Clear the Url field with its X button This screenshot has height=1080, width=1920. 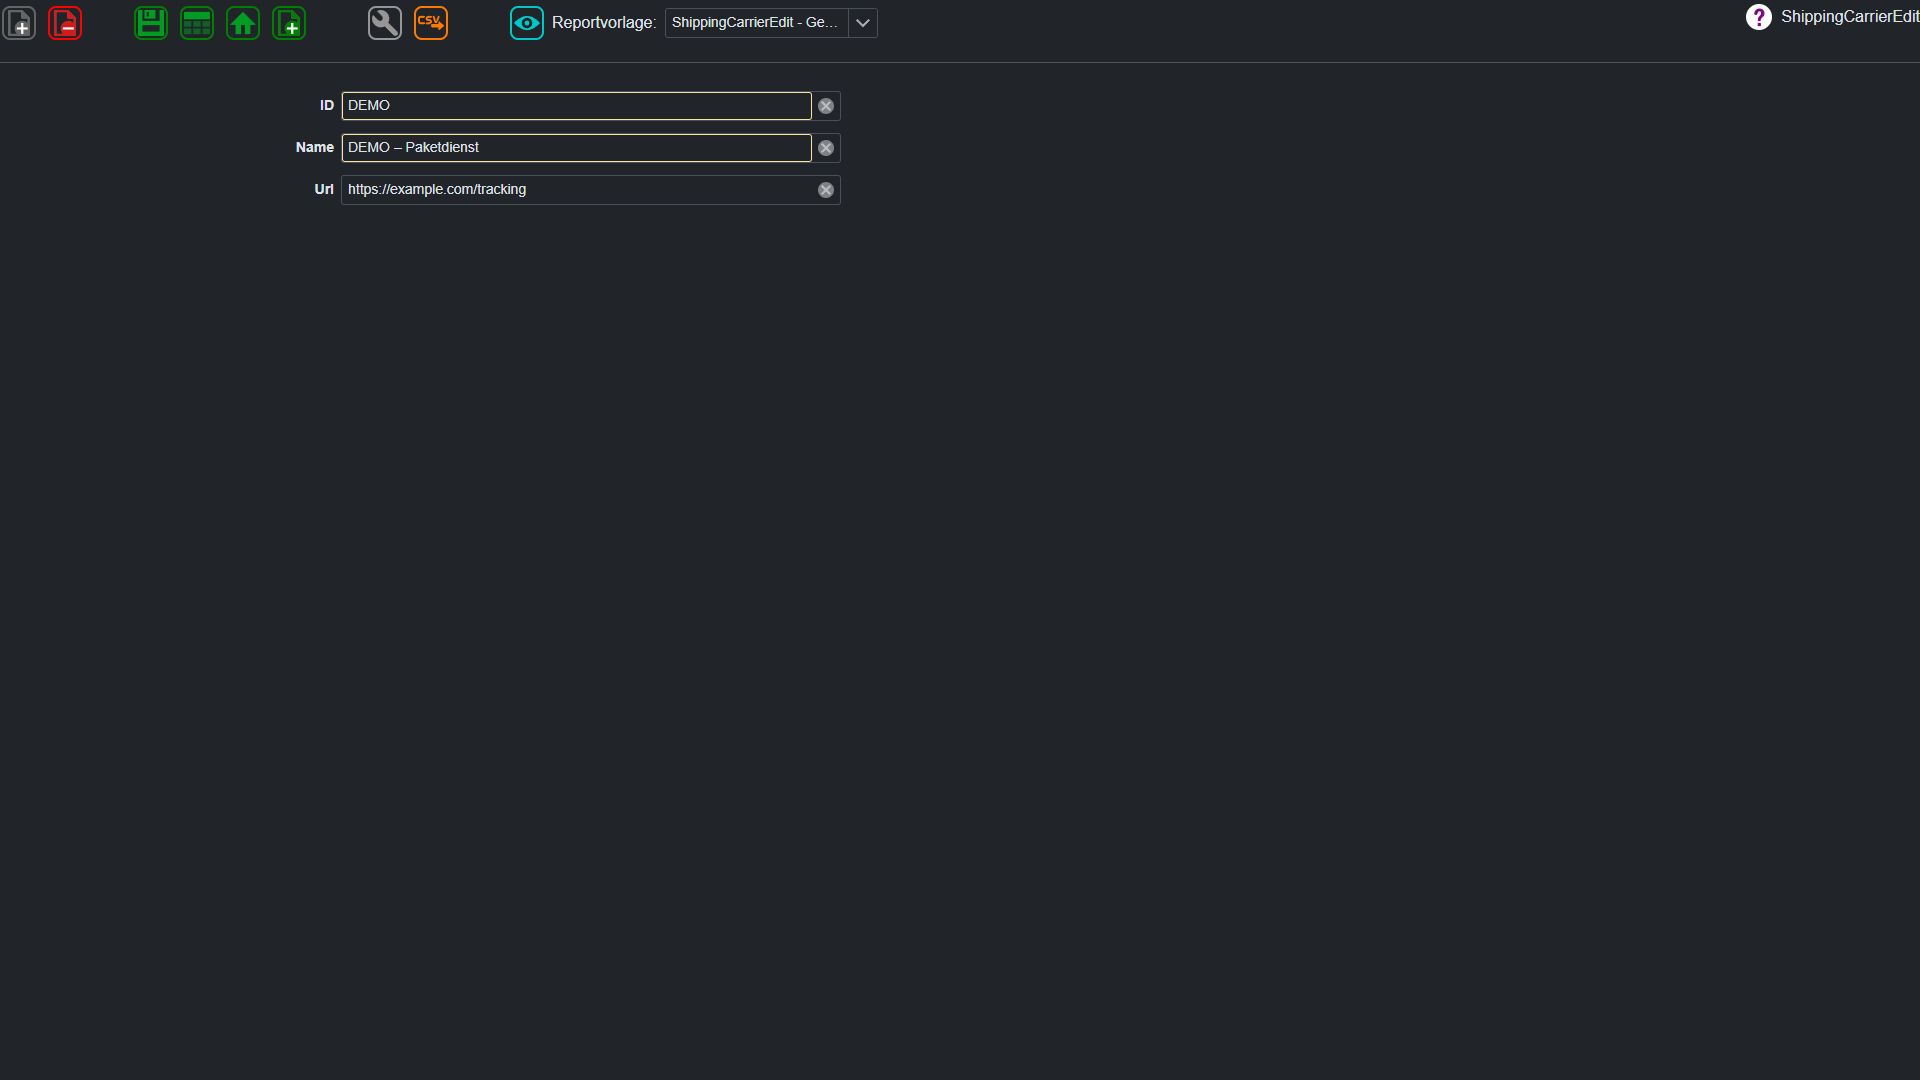point(826,190)
